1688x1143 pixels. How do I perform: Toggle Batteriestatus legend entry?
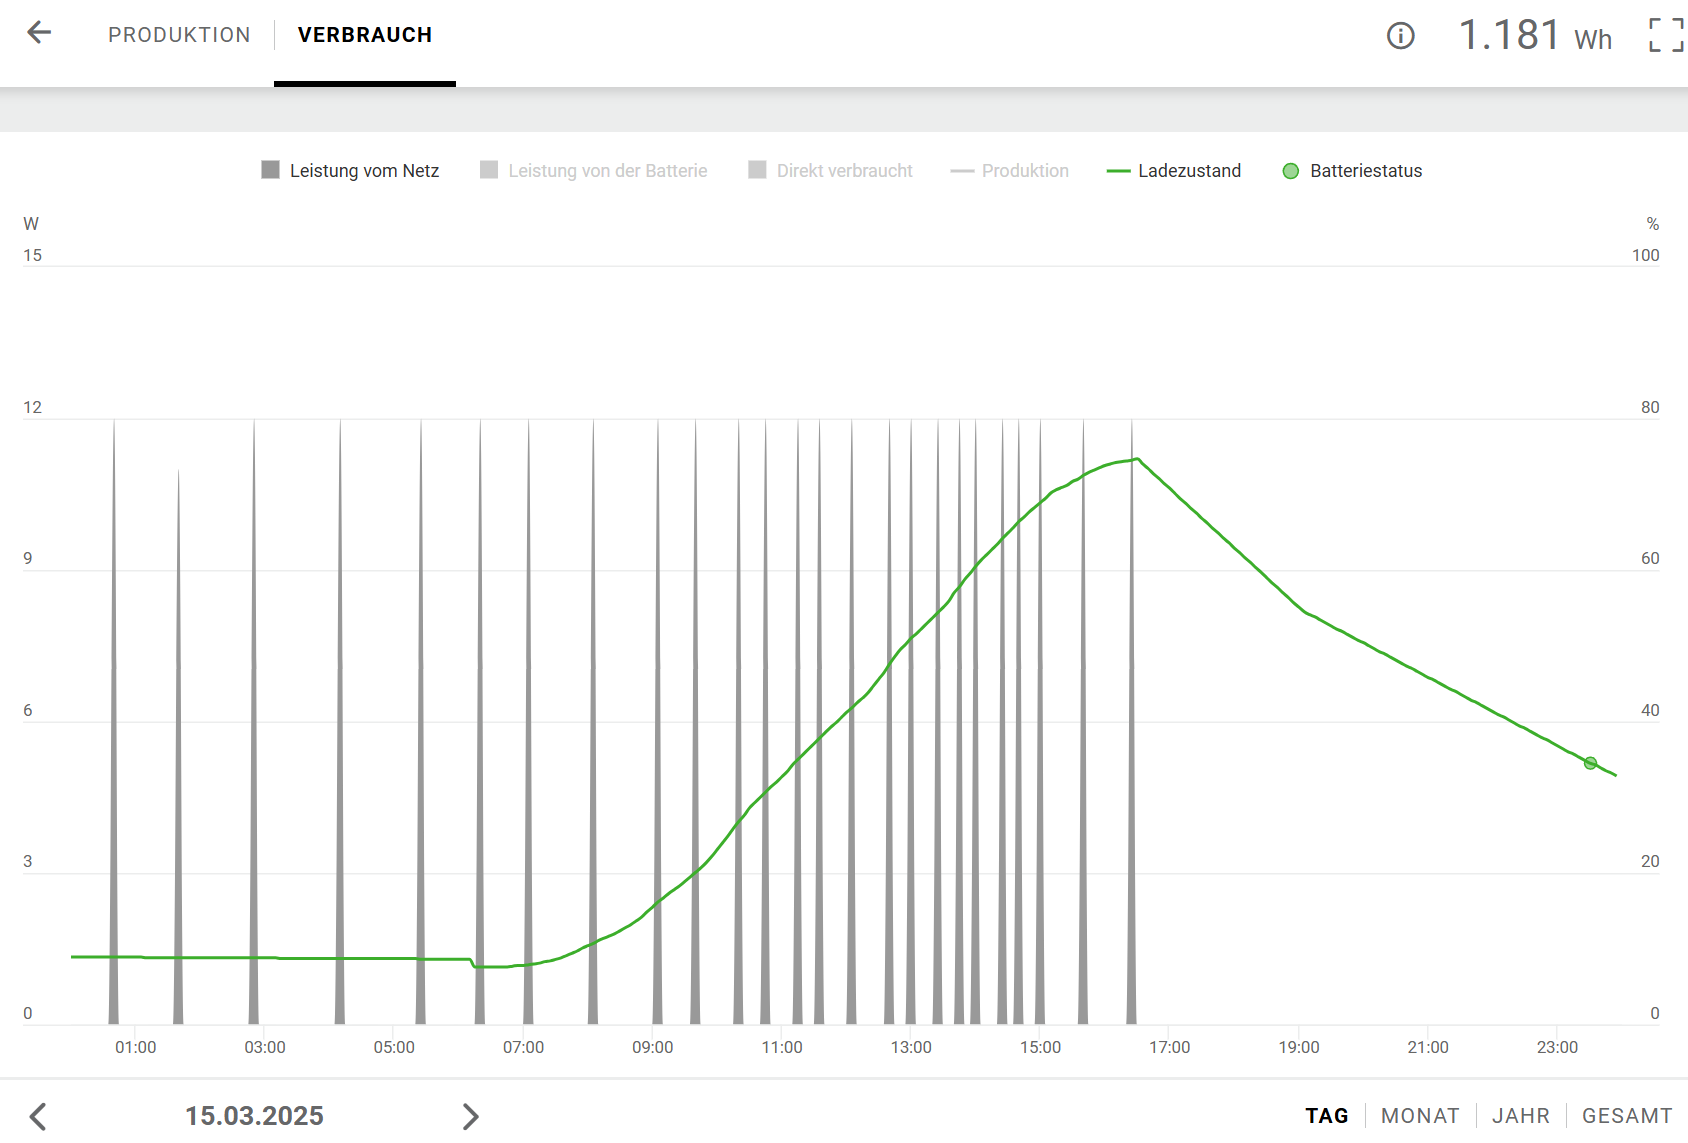[x=1352, y=171]
